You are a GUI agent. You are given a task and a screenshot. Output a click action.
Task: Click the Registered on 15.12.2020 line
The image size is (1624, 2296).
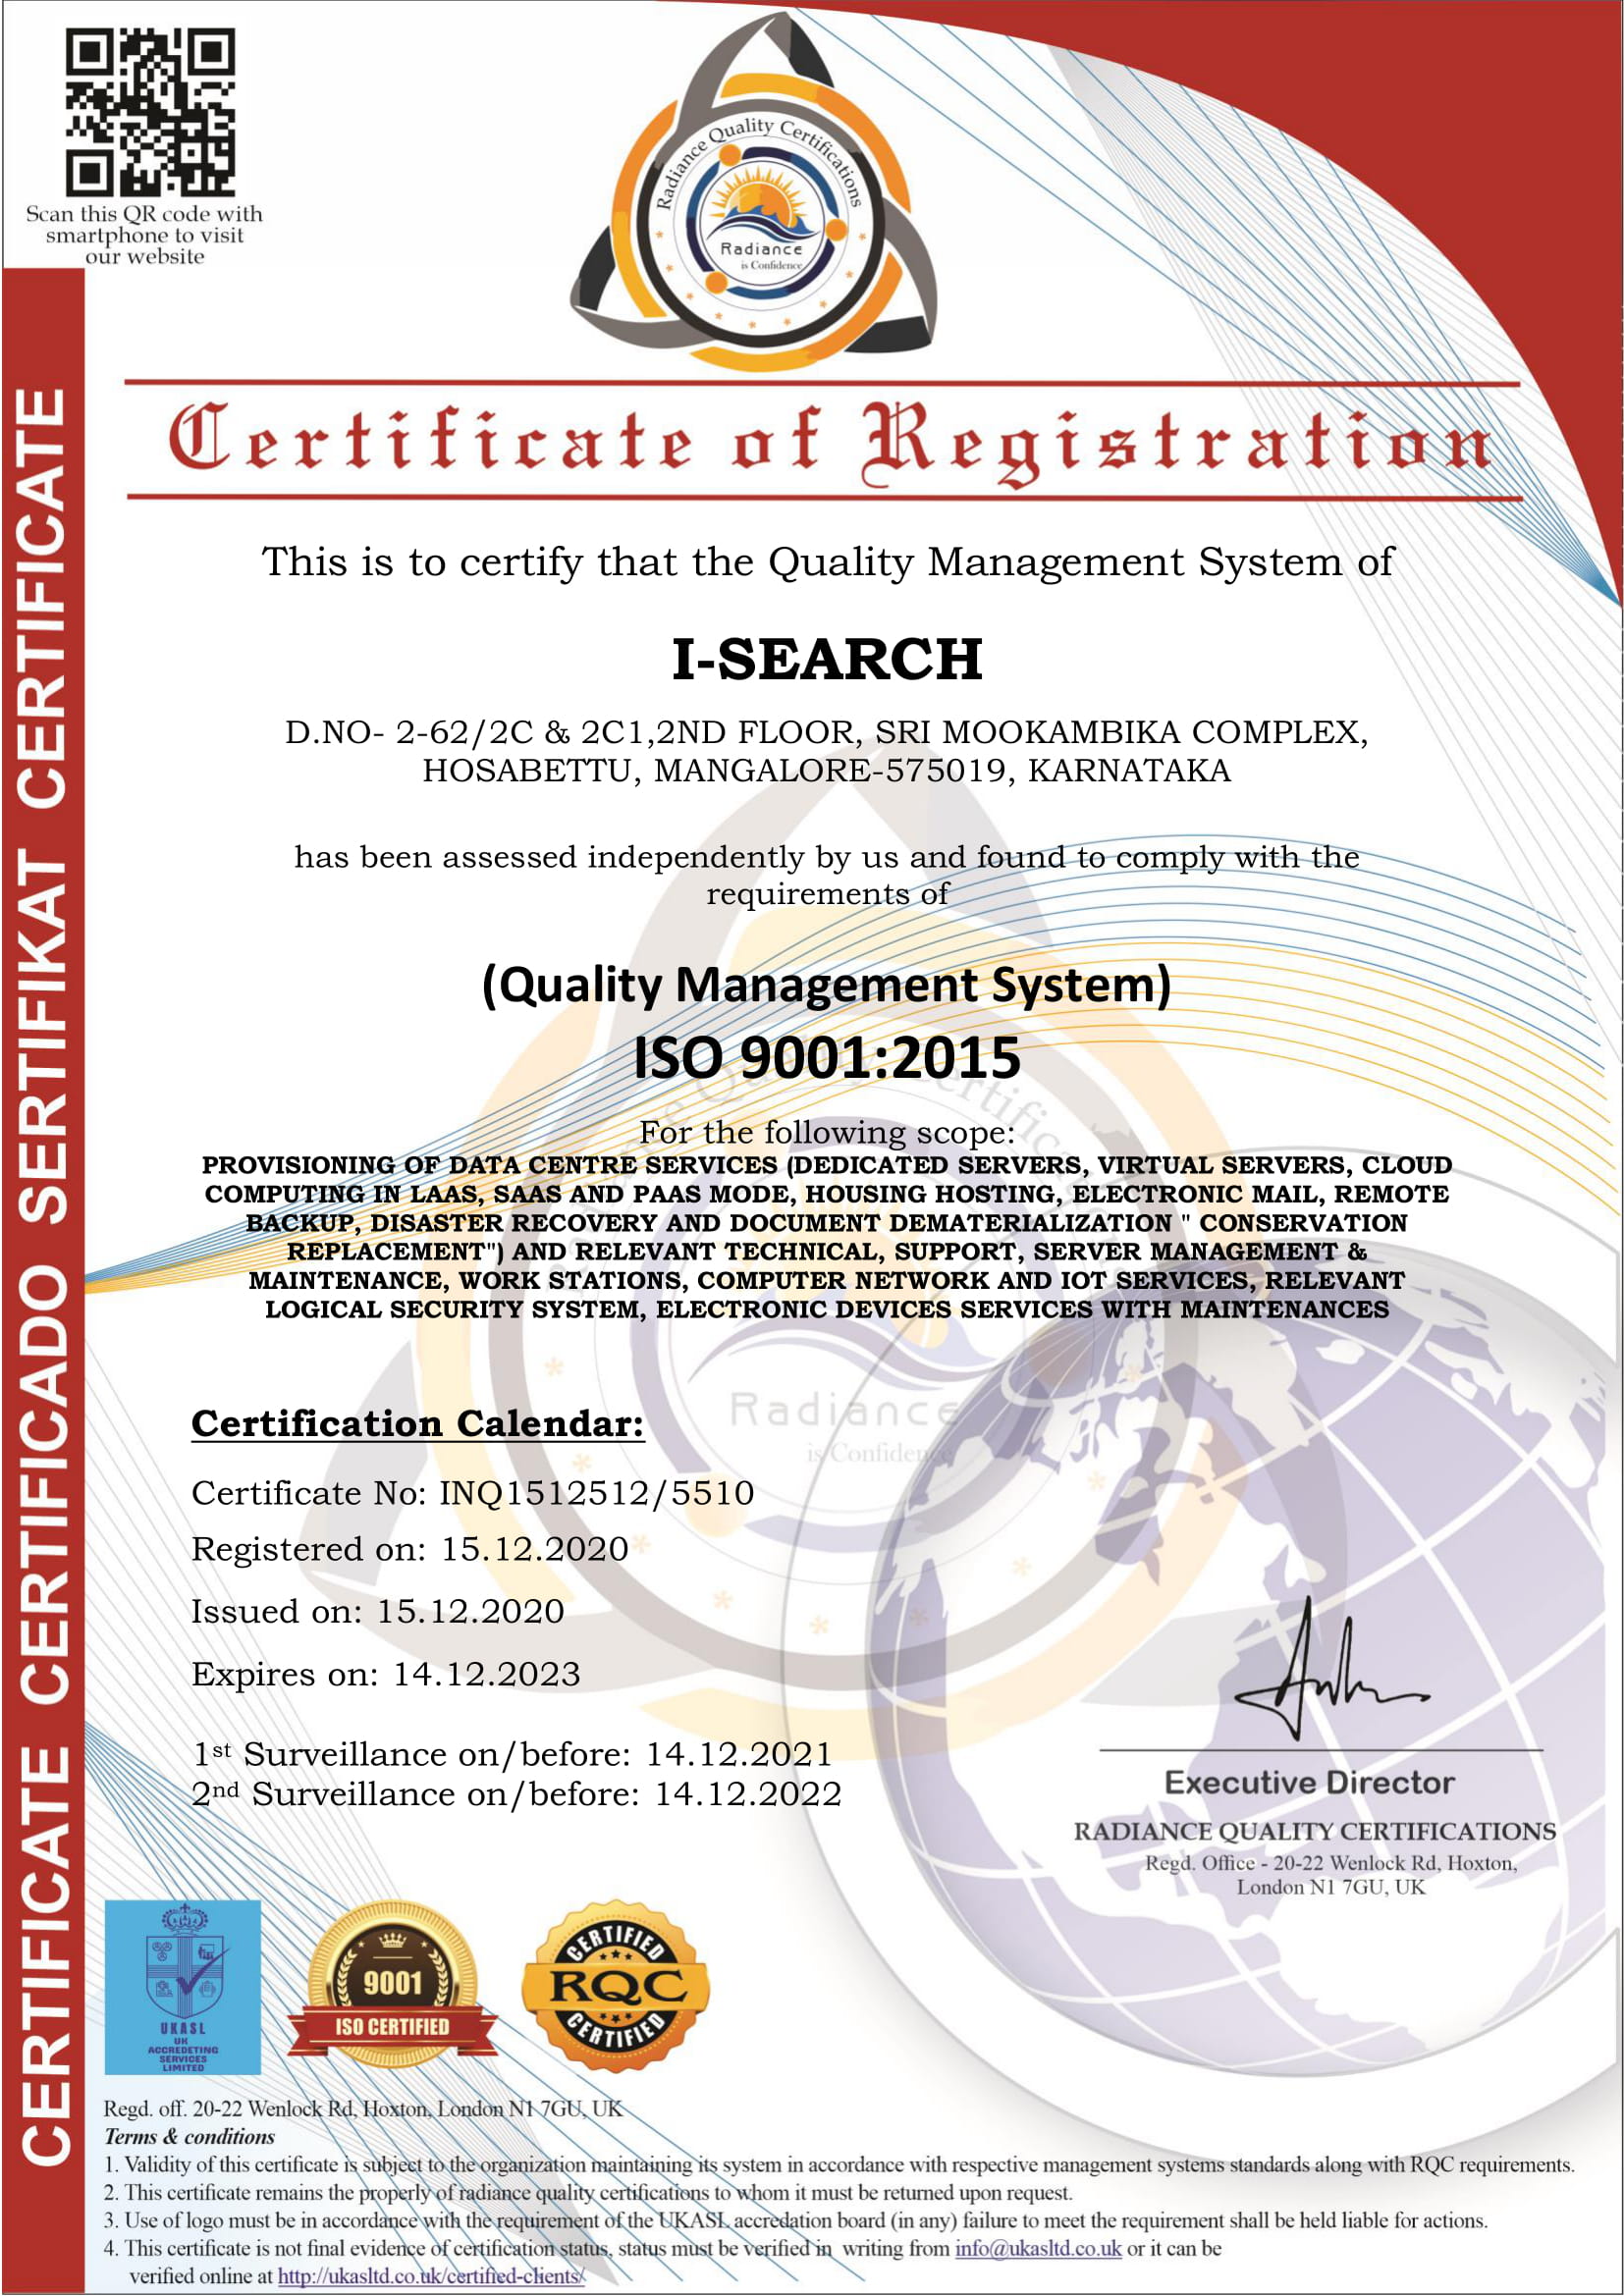(x=410, y=1549)
